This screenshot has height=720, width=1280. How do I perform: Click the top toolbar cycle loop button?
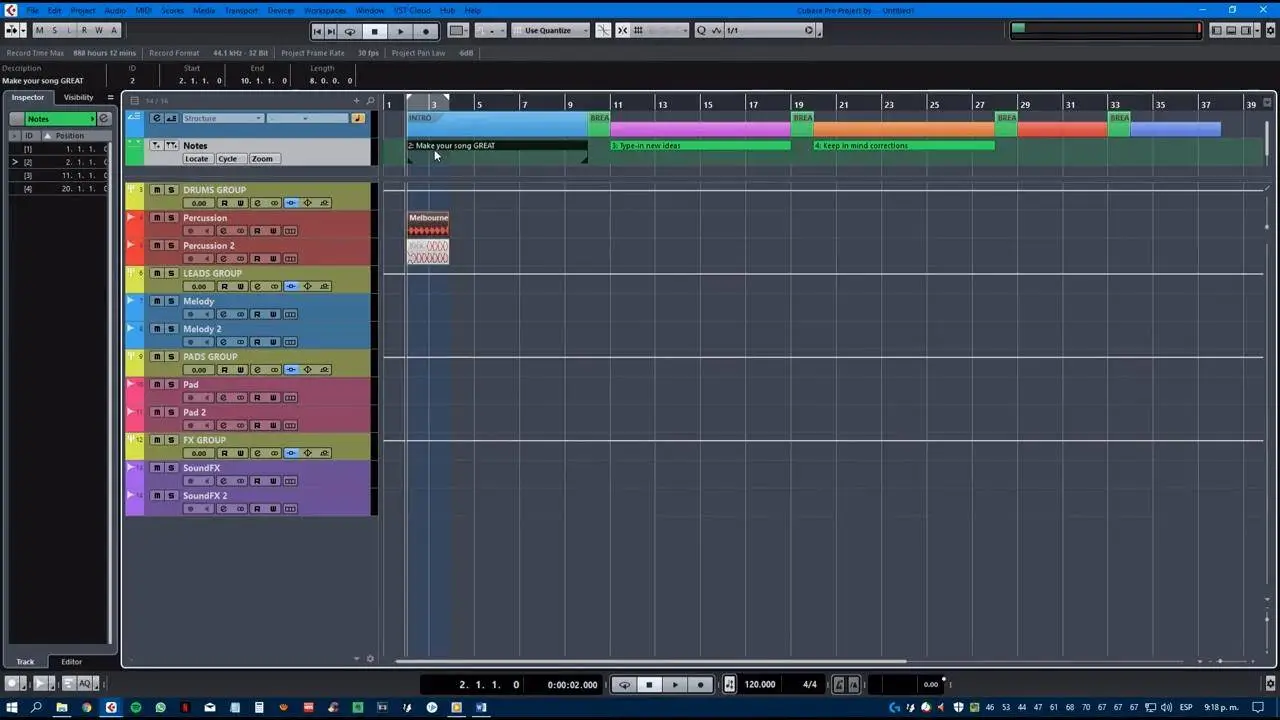[349, 31]
